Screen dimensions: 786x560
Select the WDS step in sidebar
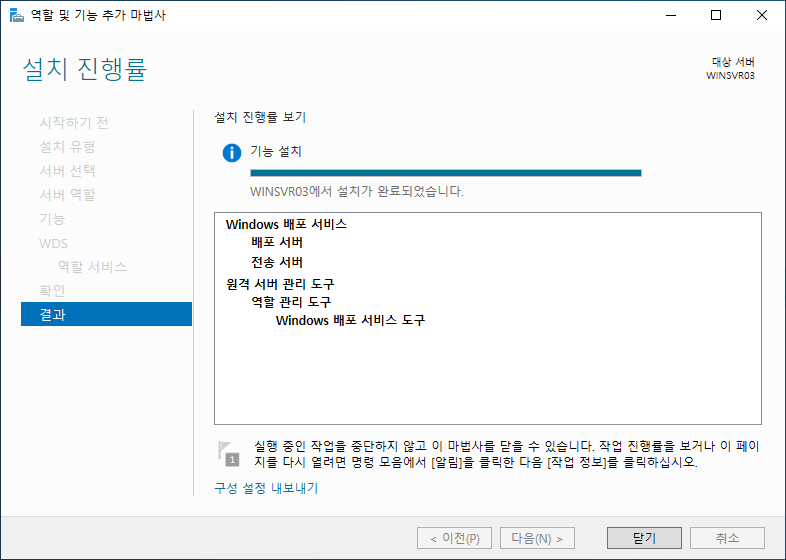pyautogui.click(x=53, y=243)
